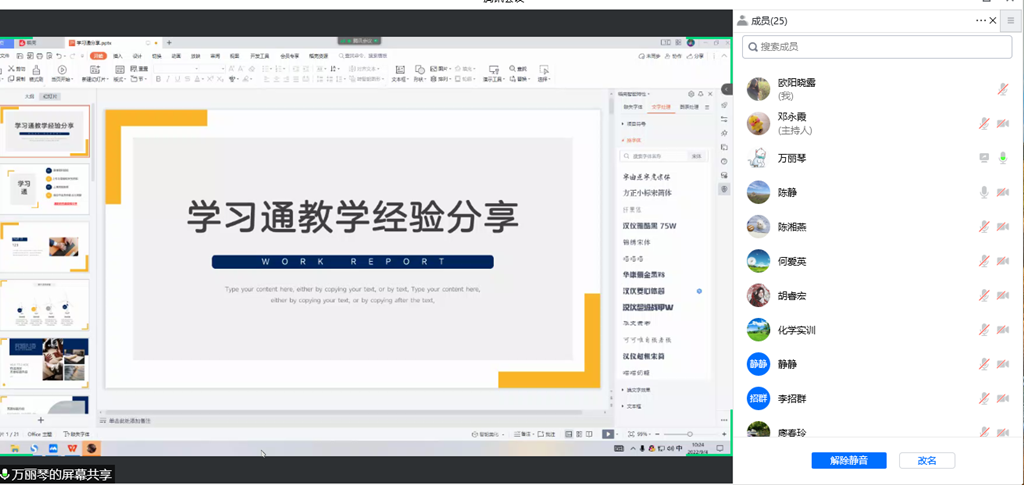The height and width of the screenshot is (485, 1024).
Task: Apply Underline formatting with the U icon
Action: [178, 79]
